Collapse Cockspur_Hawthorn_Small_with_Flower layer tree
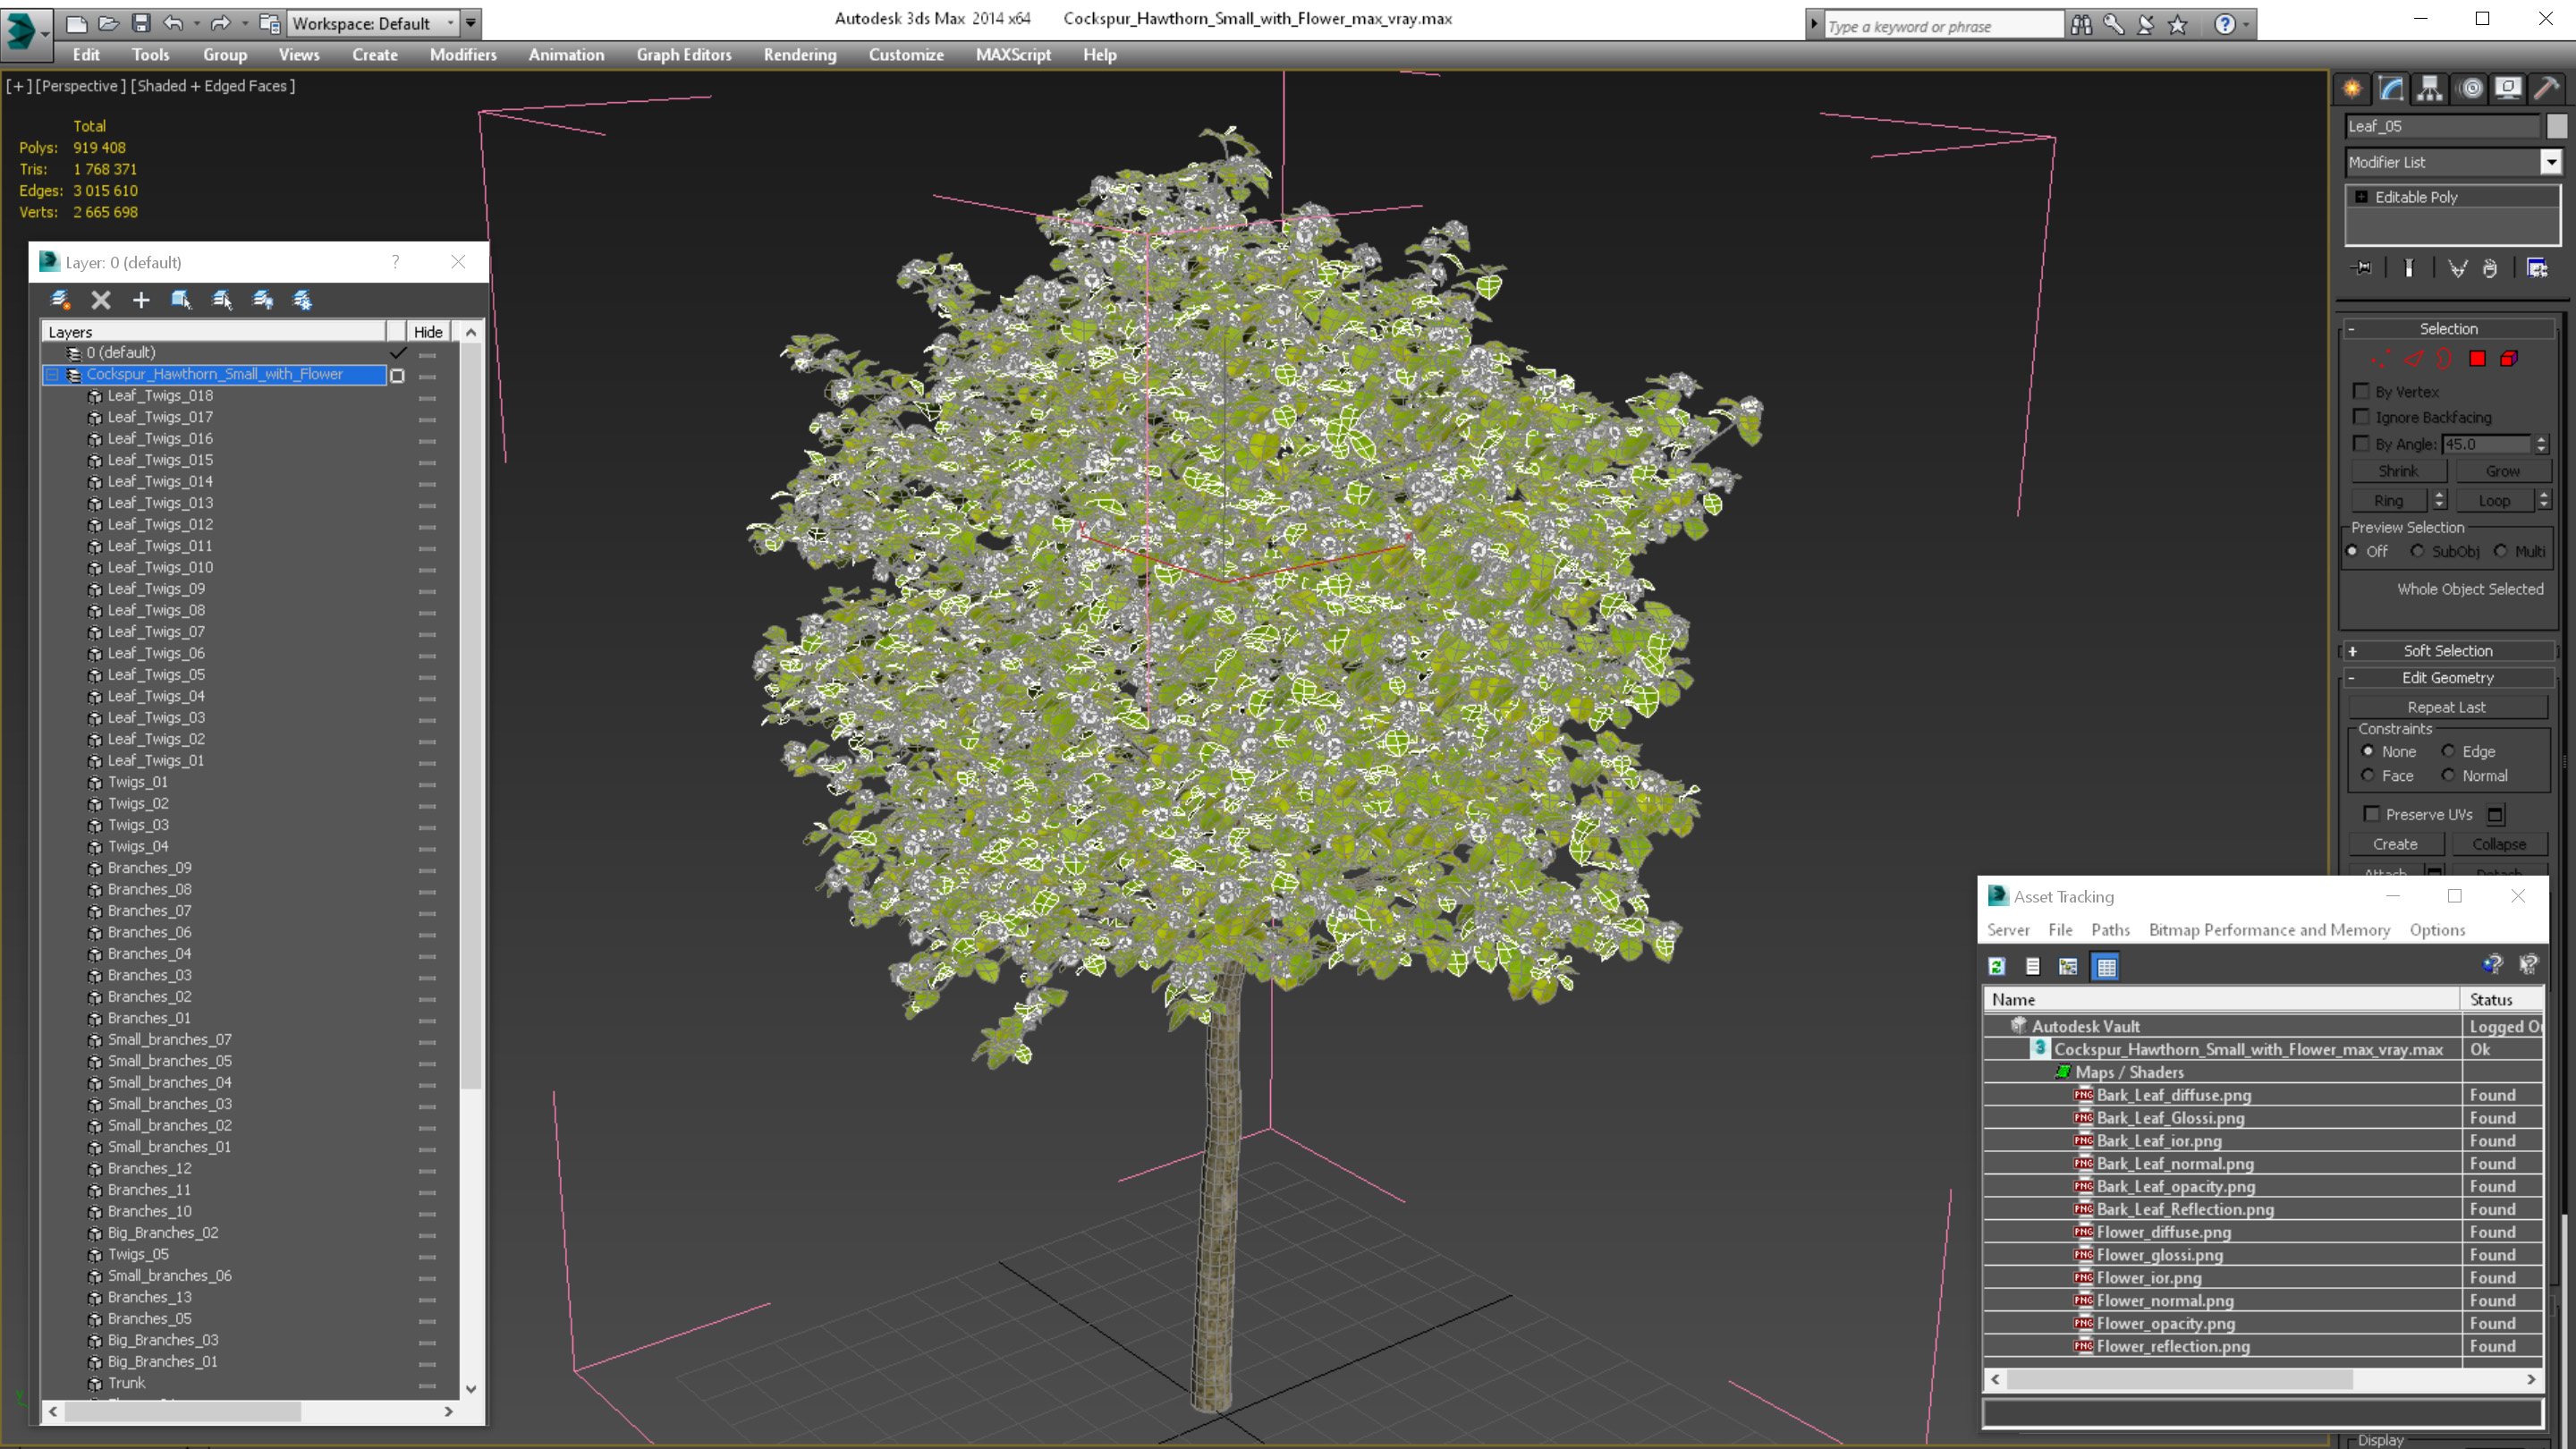 click(52, 375)
